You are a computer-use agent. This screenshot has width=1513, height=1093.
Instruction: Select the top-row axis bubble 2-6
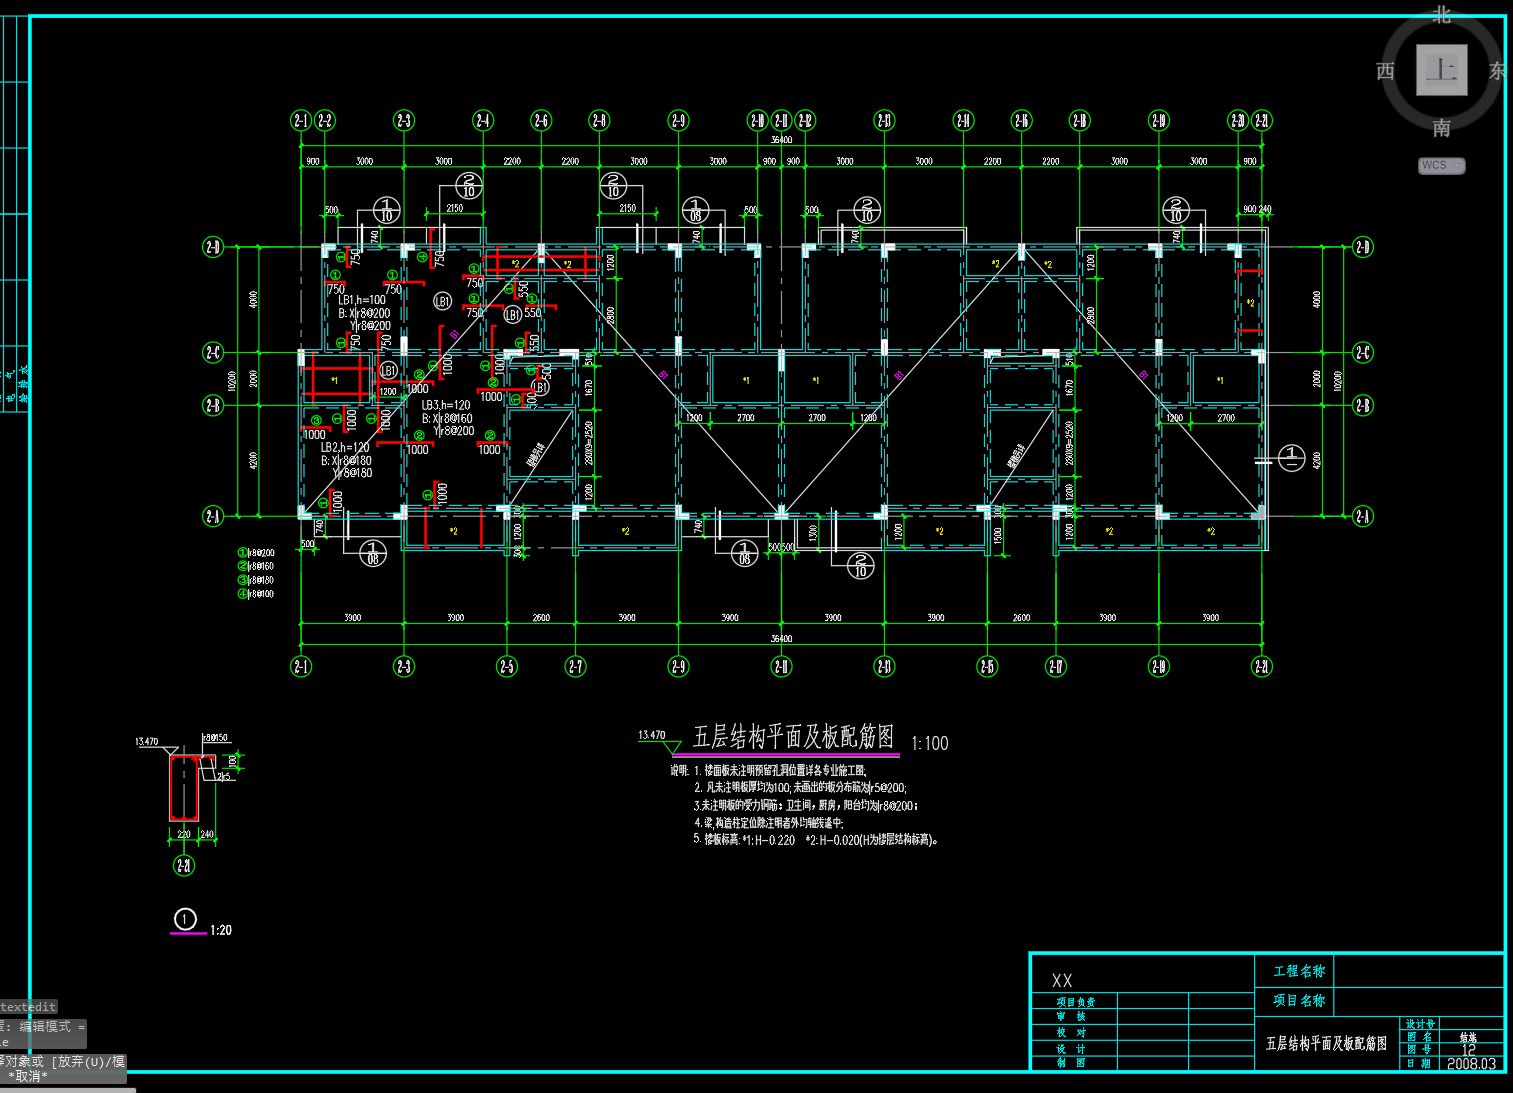pos(541,121)
